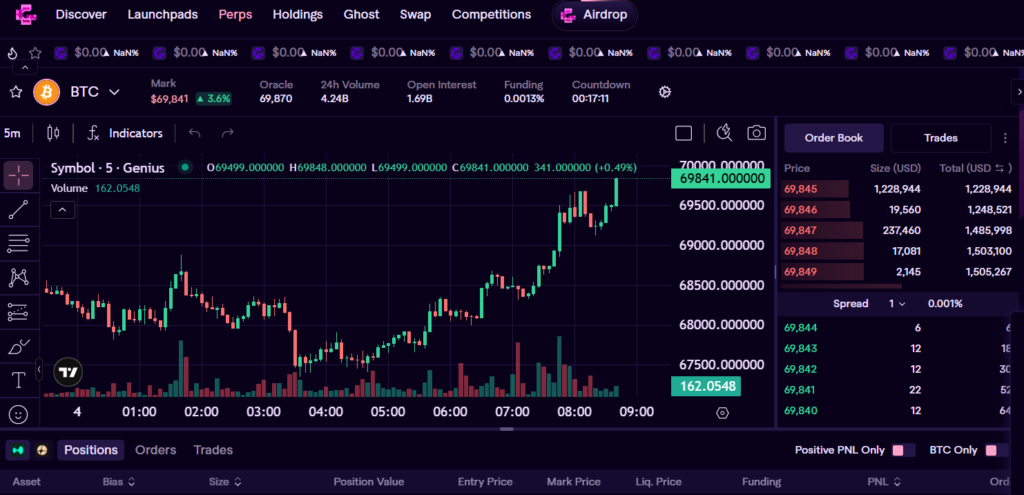Image resolution: width=1024 pixels, height=495 pixels.
Task: Select the trend line drawing tool
Action: [x=18, y=209]
